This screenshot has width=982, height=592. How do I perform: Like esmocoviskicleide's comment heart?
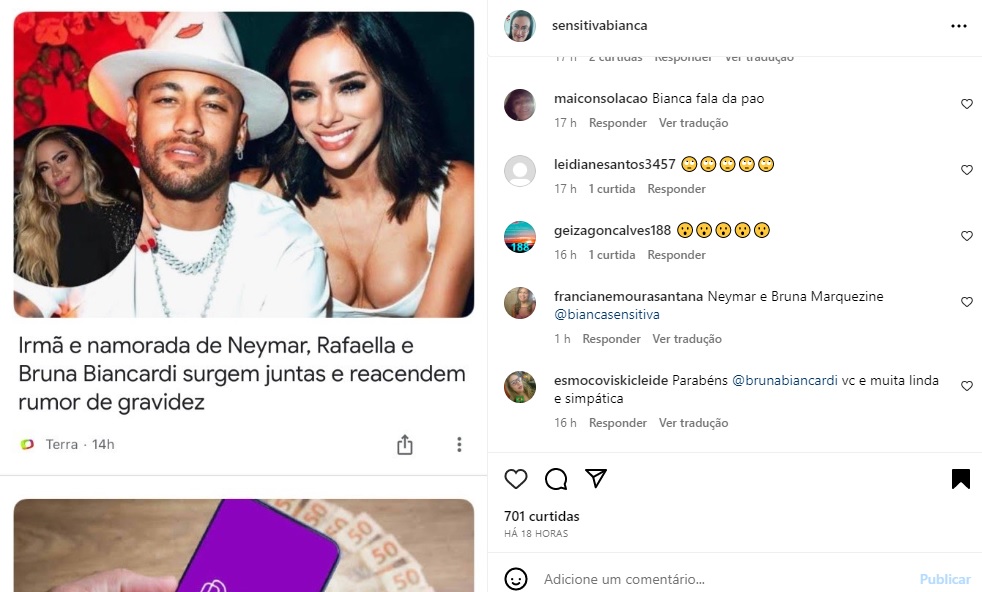coord(966,386)
